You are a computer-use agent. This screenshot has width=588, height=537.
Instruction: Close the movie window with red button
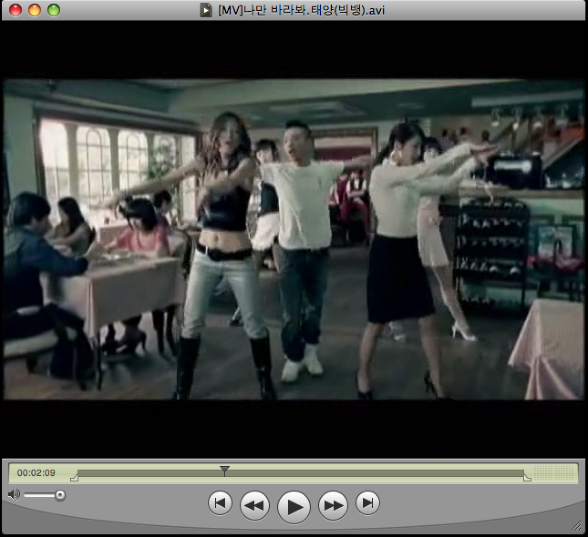pyautogui.click(x=15, y=10)
